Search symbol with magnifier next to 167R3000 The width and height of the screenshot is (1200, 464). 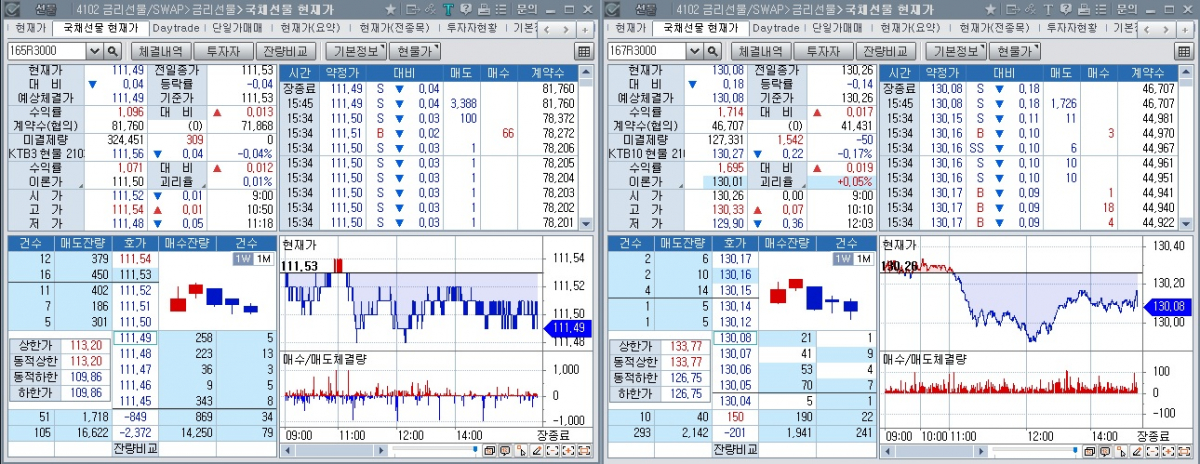point(712,50)
